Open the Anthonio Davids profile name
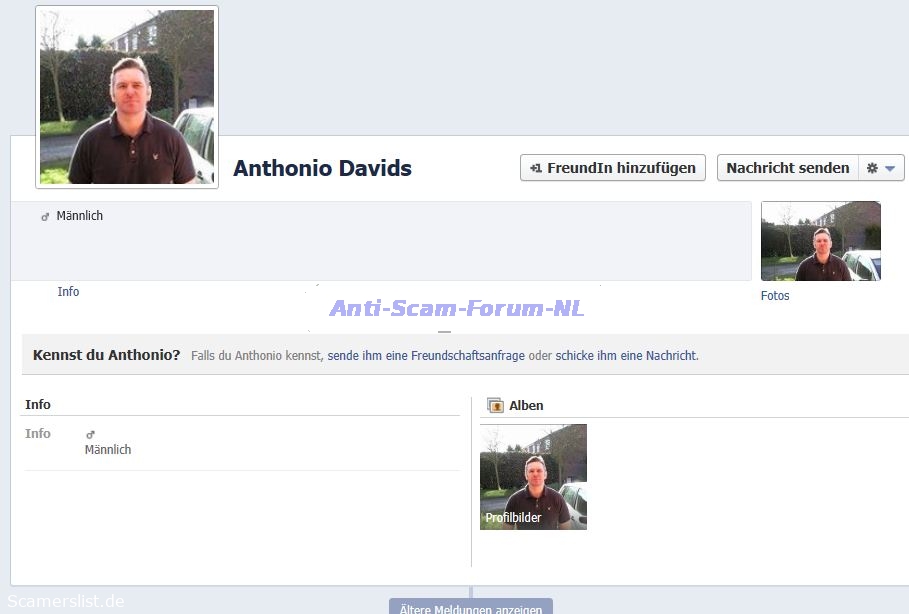 [322, 168]
